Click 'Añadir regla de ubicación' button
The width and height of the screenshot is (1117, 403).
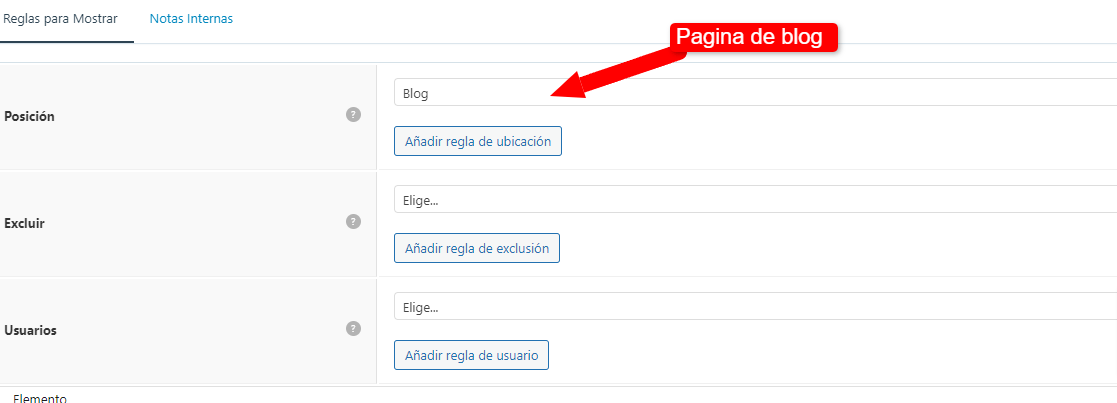pos(478,141)
